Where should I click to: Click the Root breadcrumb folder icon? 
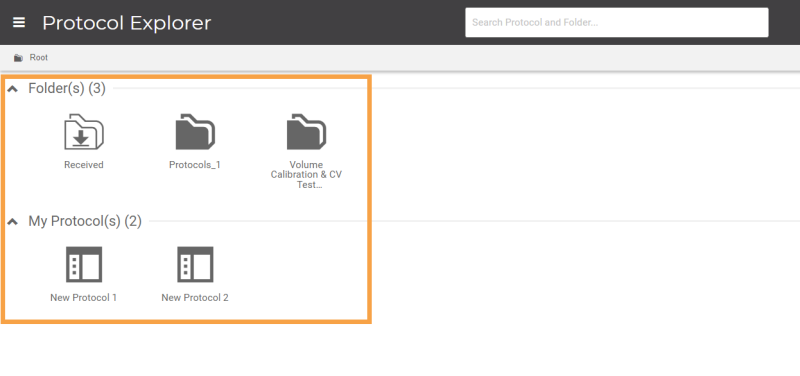coord(18,58)
